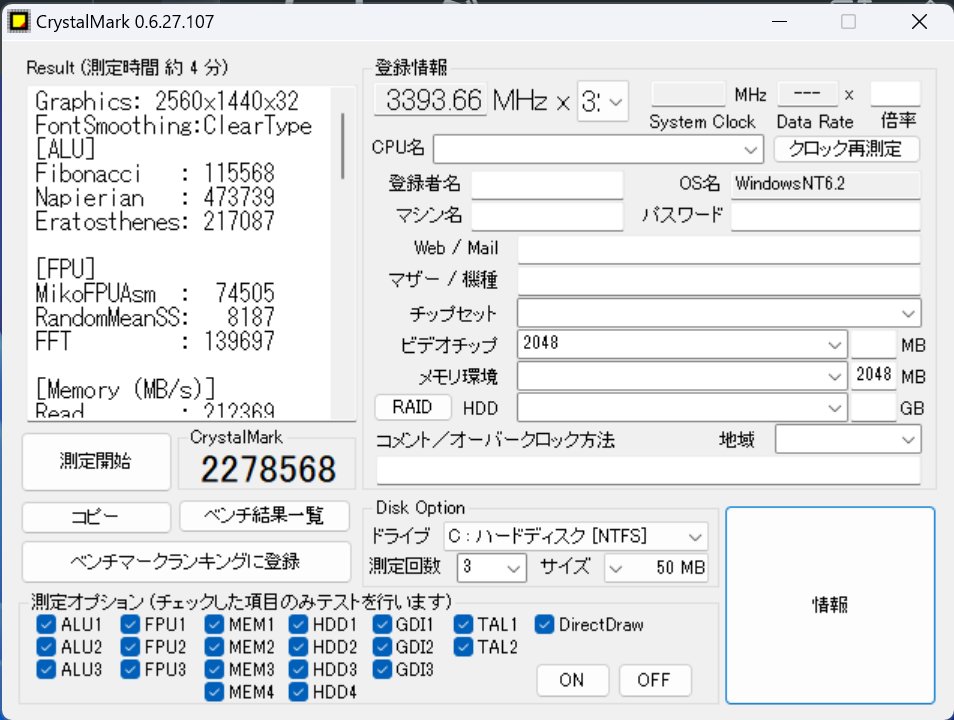Viewport: 954px width, 720px height.
Task: Toggle the TAL1 checkbox
Action: [x=464, y=624]
